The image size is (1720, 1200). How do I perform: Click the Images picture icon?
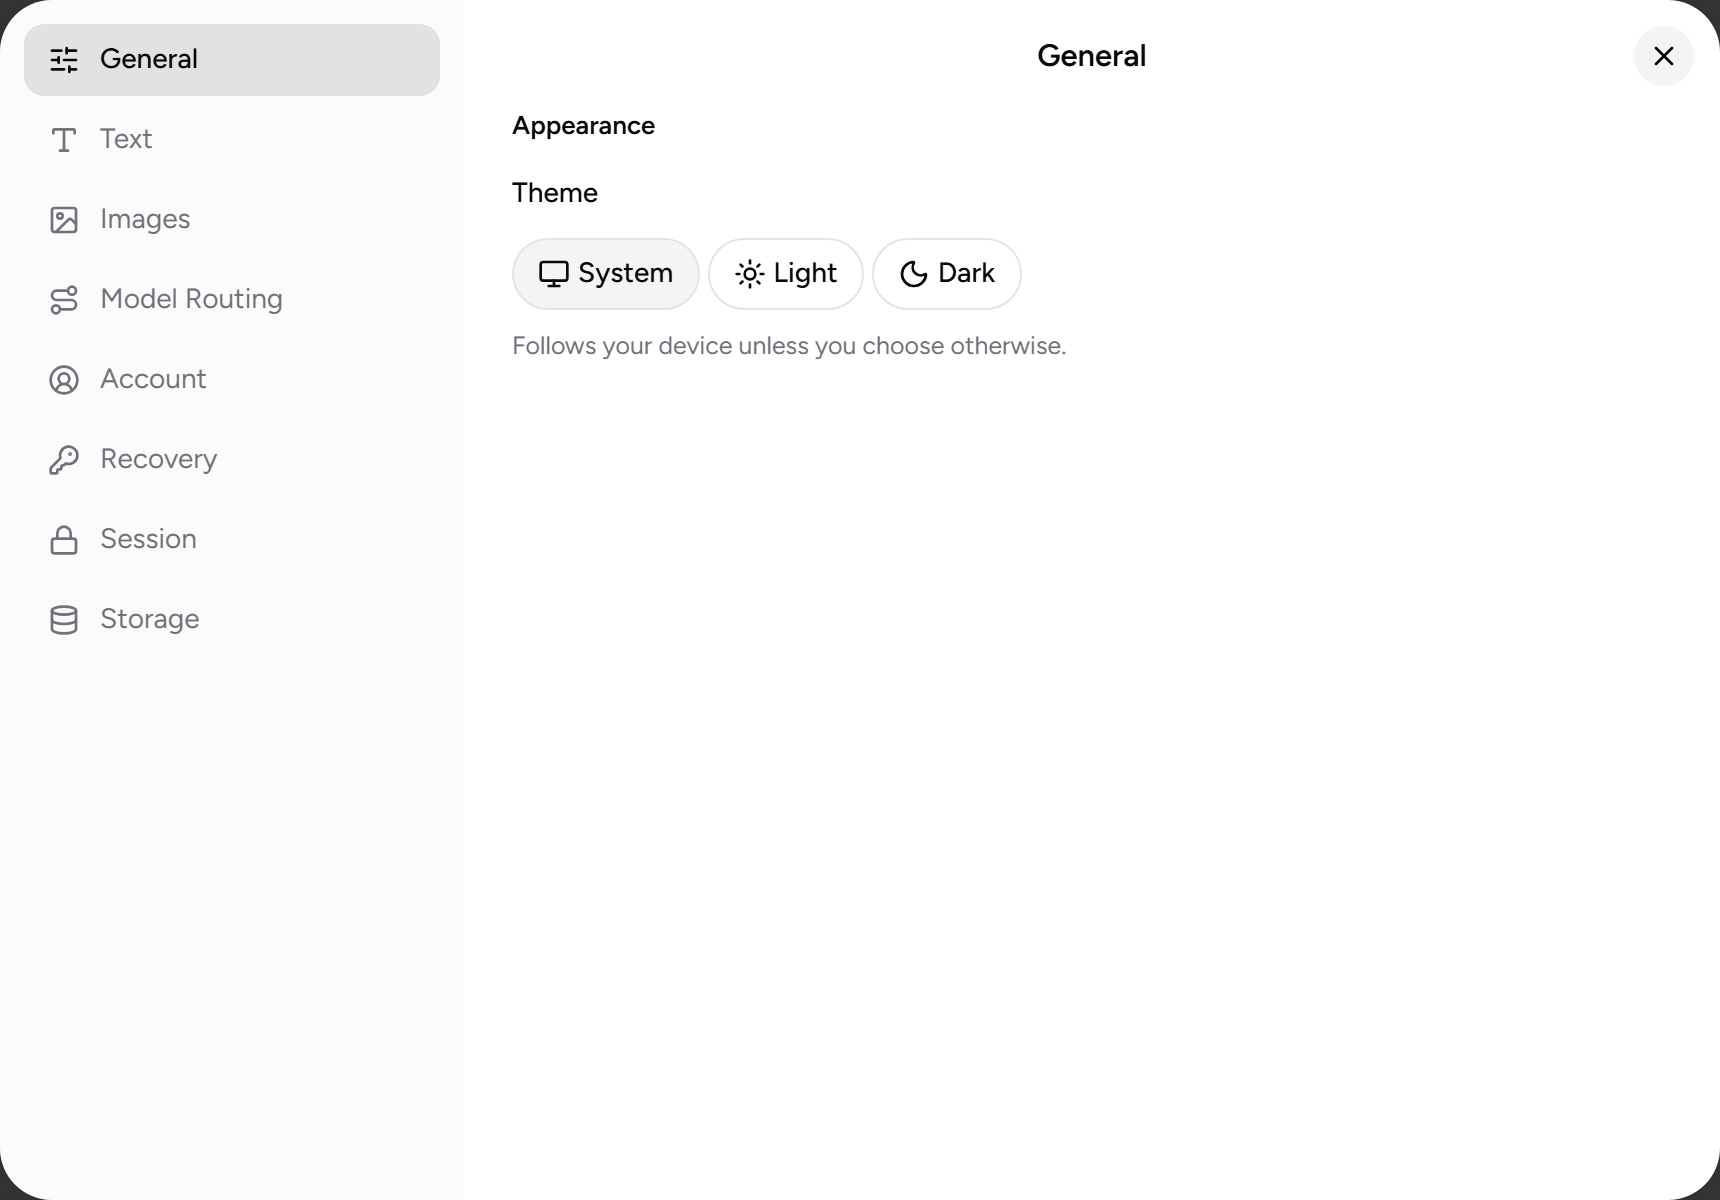pyautogui.click(x=64, y=220)
